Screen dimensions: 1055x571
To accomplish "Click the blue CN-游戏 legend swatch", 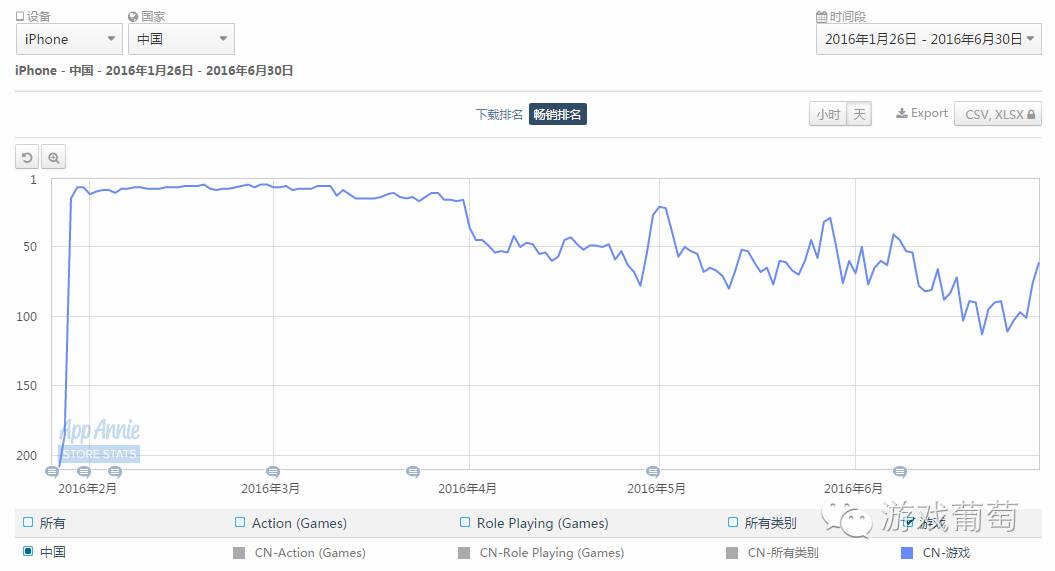I will click(x=907, y=552).
